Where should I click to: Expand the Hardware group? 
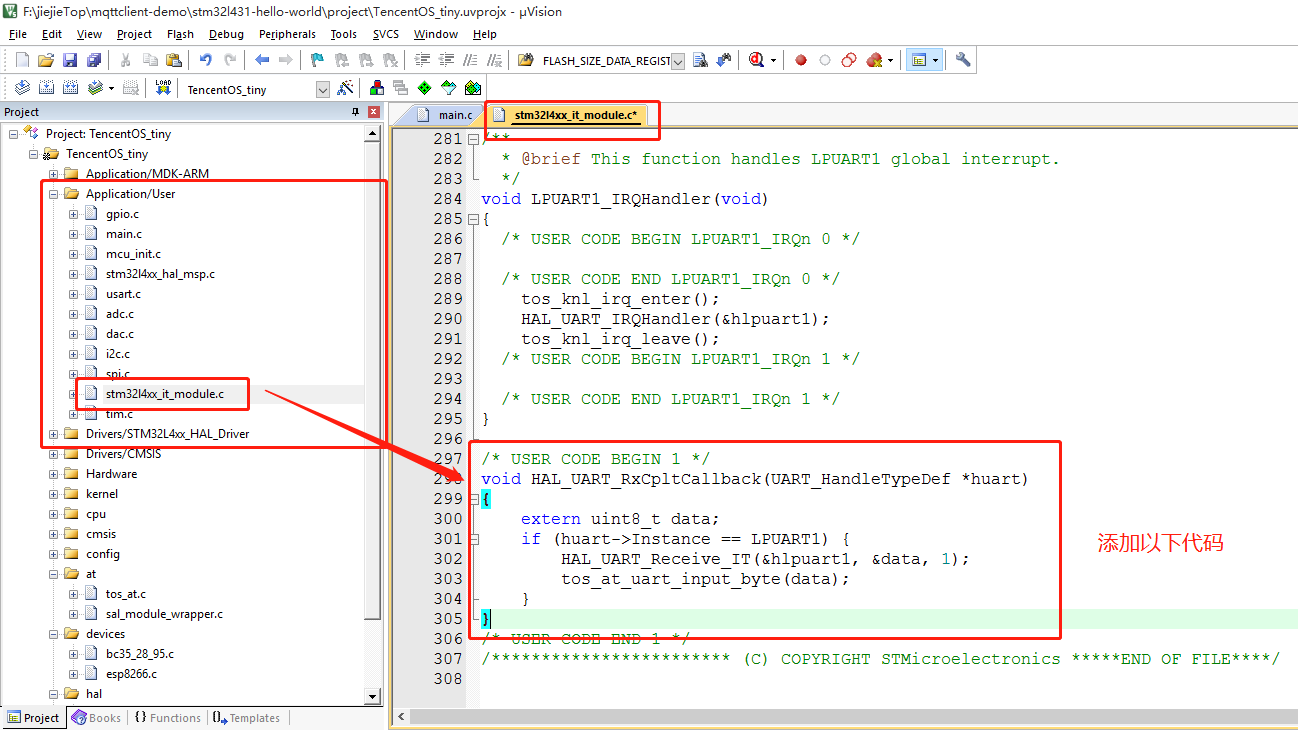click(x=54, y=474)
